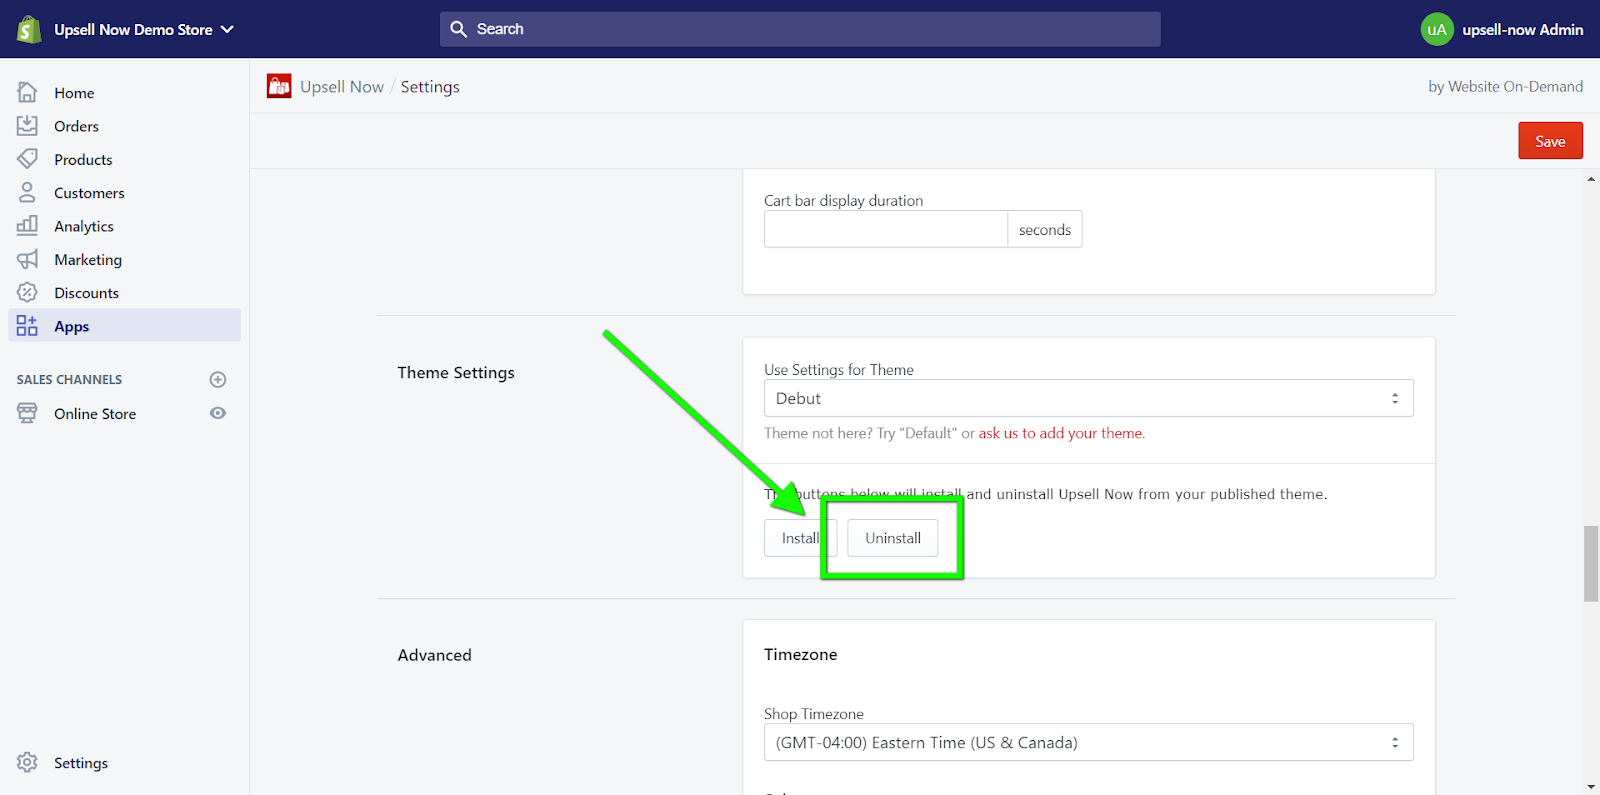
Task: View online store via eye icon
Action: (x=218, y=413)
